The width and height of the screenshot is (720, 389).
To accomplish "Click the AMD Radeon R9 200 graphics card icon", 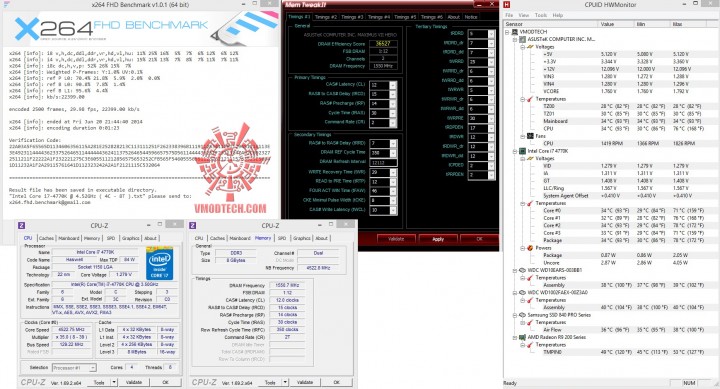I will click(522, 337).
